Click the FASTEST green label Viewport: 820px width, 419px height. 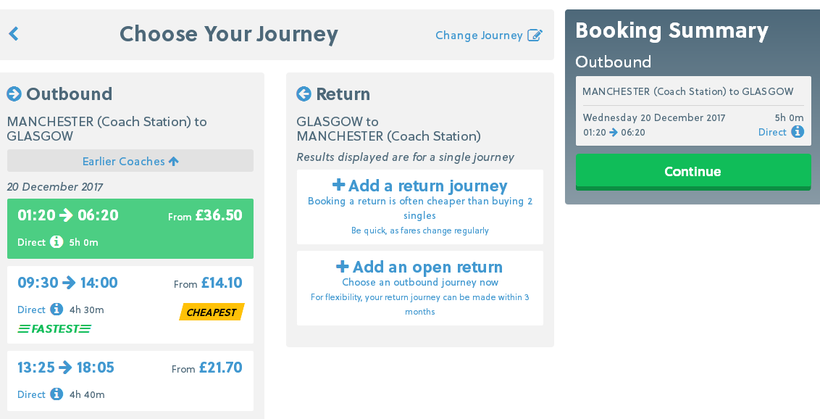tap(54, 329)
